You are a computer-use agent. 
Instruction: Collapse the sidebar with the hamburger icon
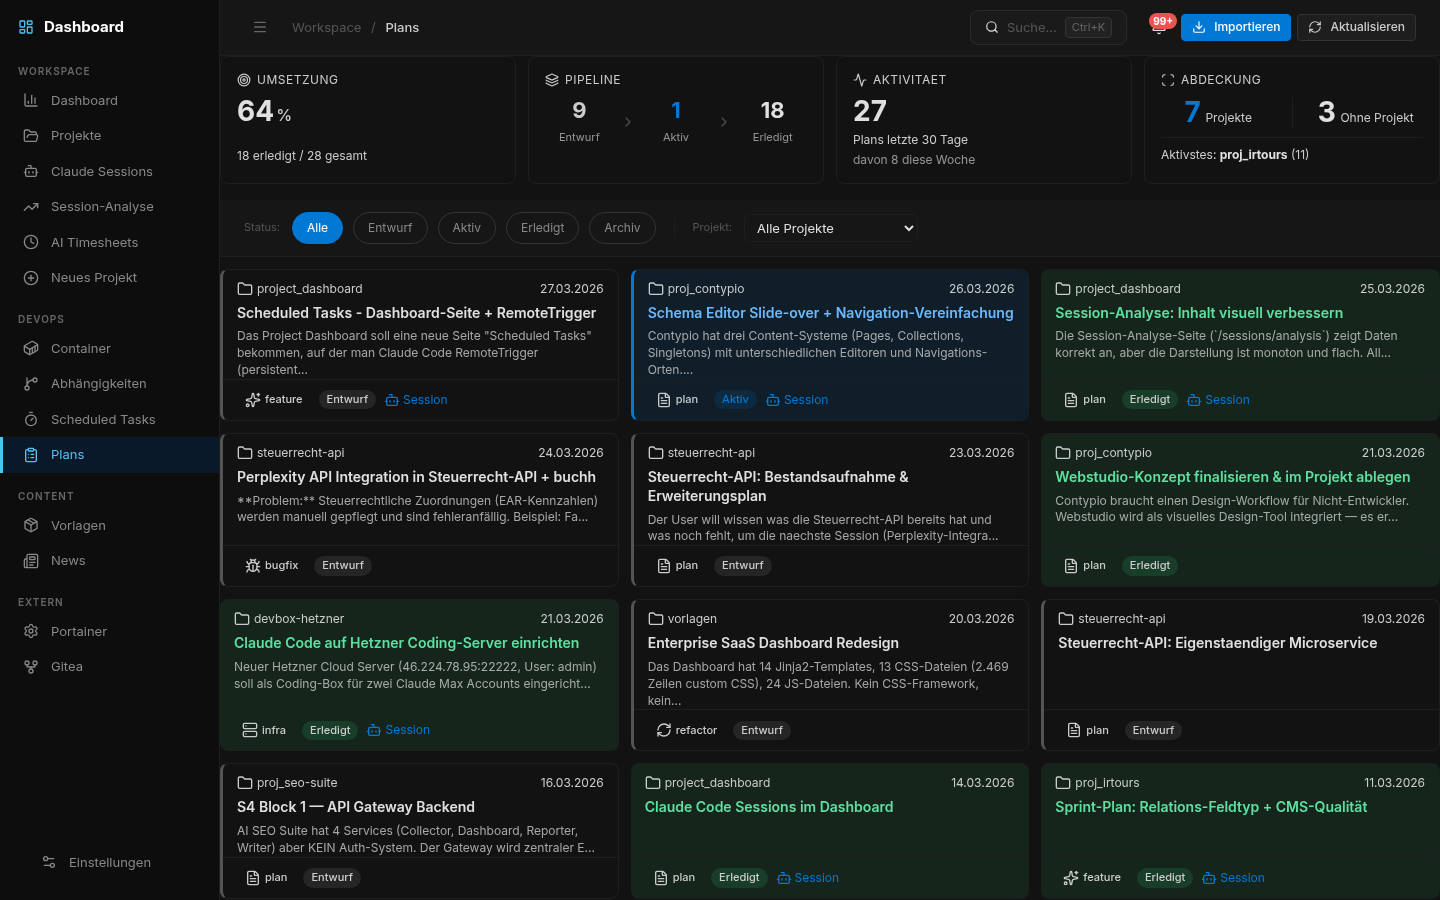click(260, 27)
